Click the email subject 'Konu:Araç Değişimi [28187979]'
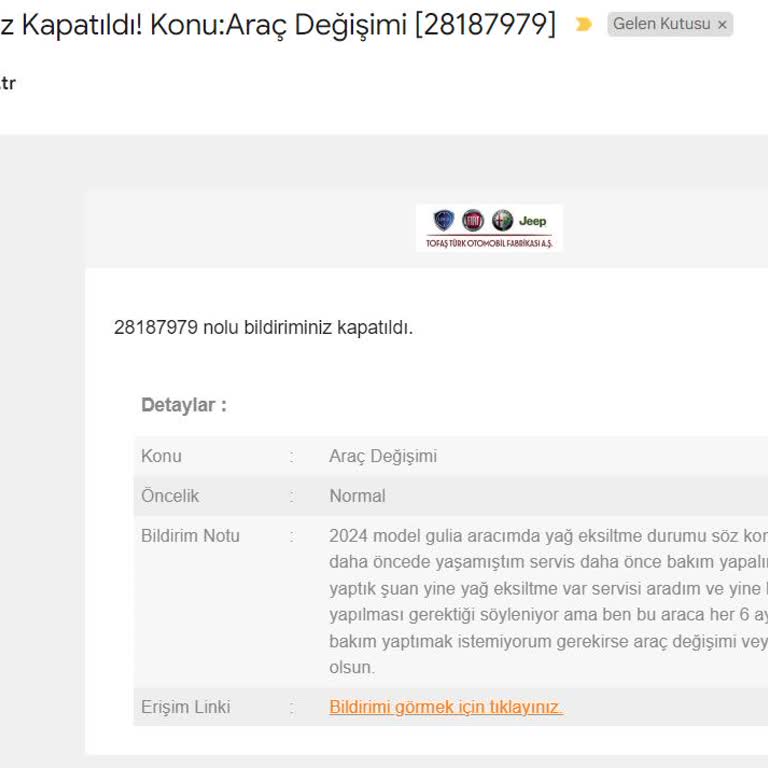Viewport: 768px width, 768px height. click(353, 24)
